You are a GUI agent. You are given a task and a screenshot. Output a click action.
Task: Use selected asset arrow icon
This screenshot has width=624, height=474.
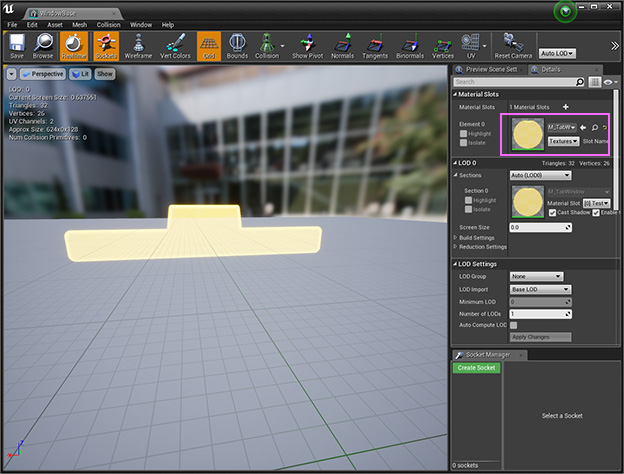point(583,127)
